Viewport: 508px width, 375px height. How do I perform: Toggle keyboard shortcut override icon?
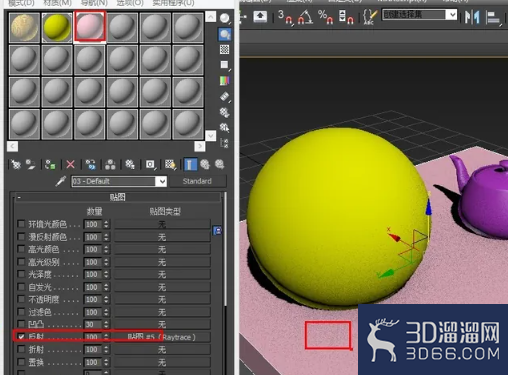[260, 16]
